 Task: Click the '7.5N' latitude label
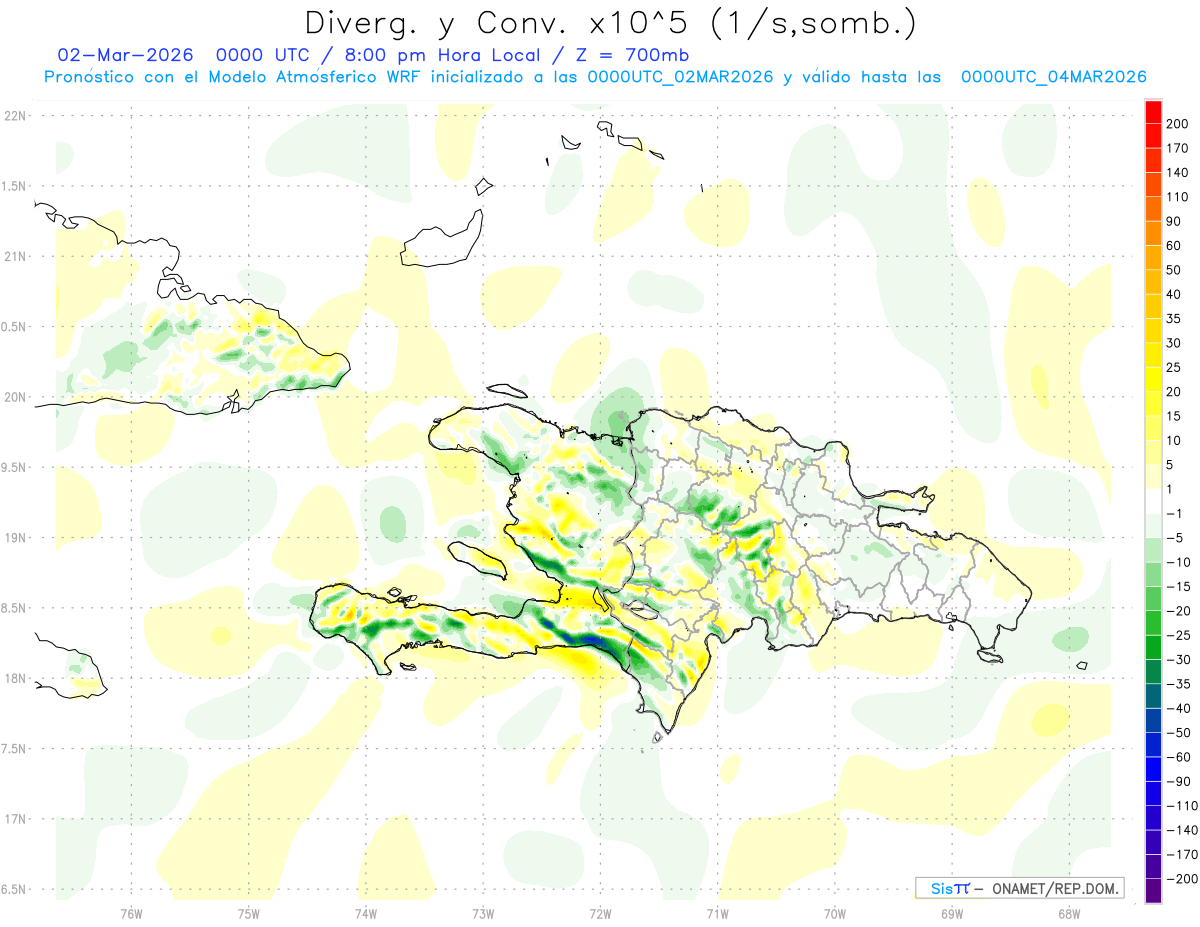pyautogui.click(x=15, y=749)
